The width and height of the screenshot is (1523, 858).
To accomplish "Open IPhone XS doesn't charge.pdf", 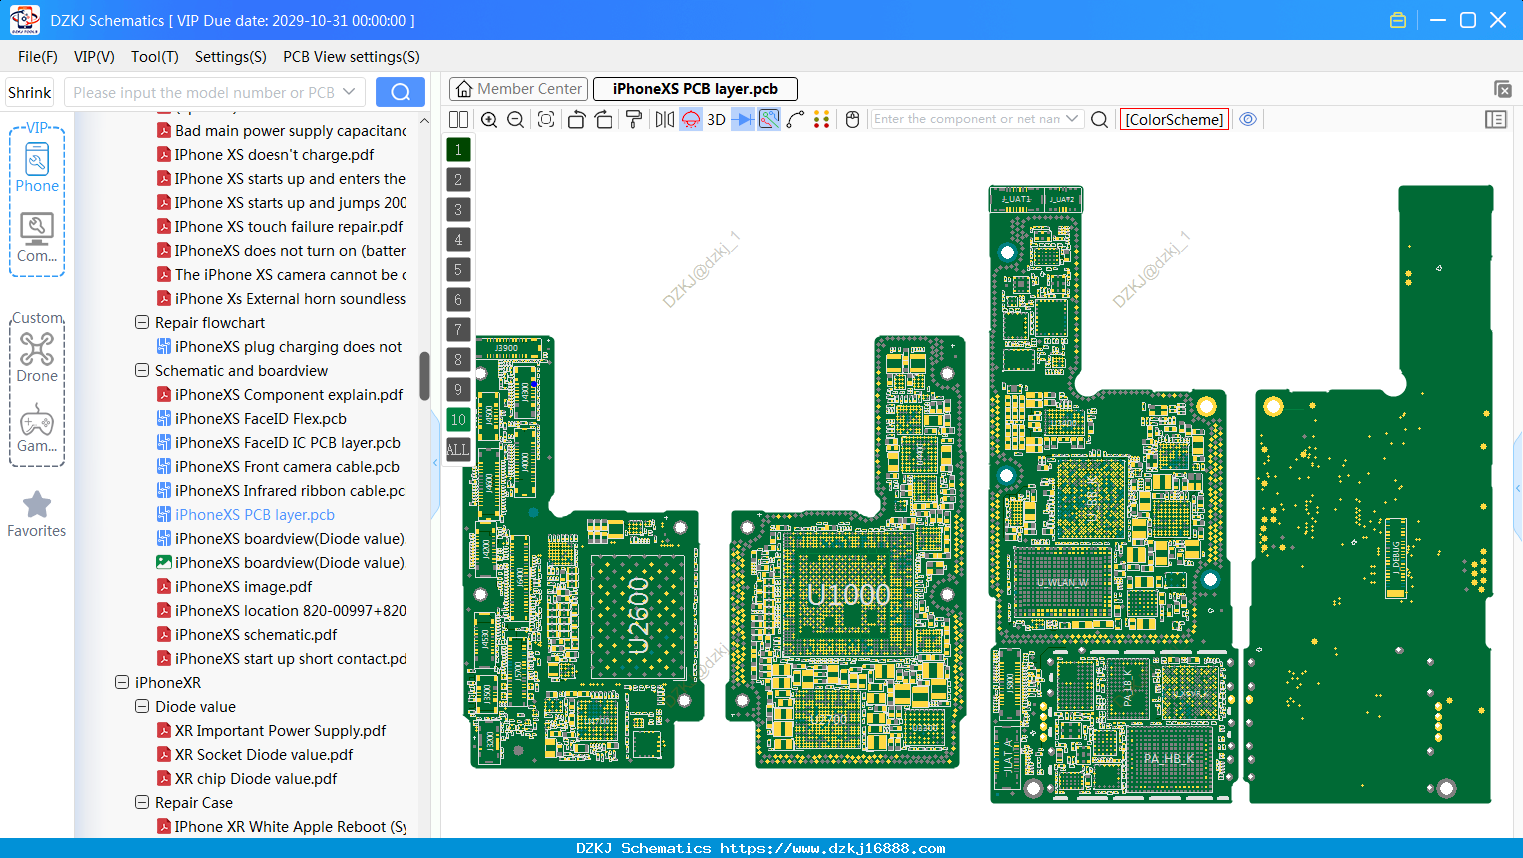I will click(274, 155).
